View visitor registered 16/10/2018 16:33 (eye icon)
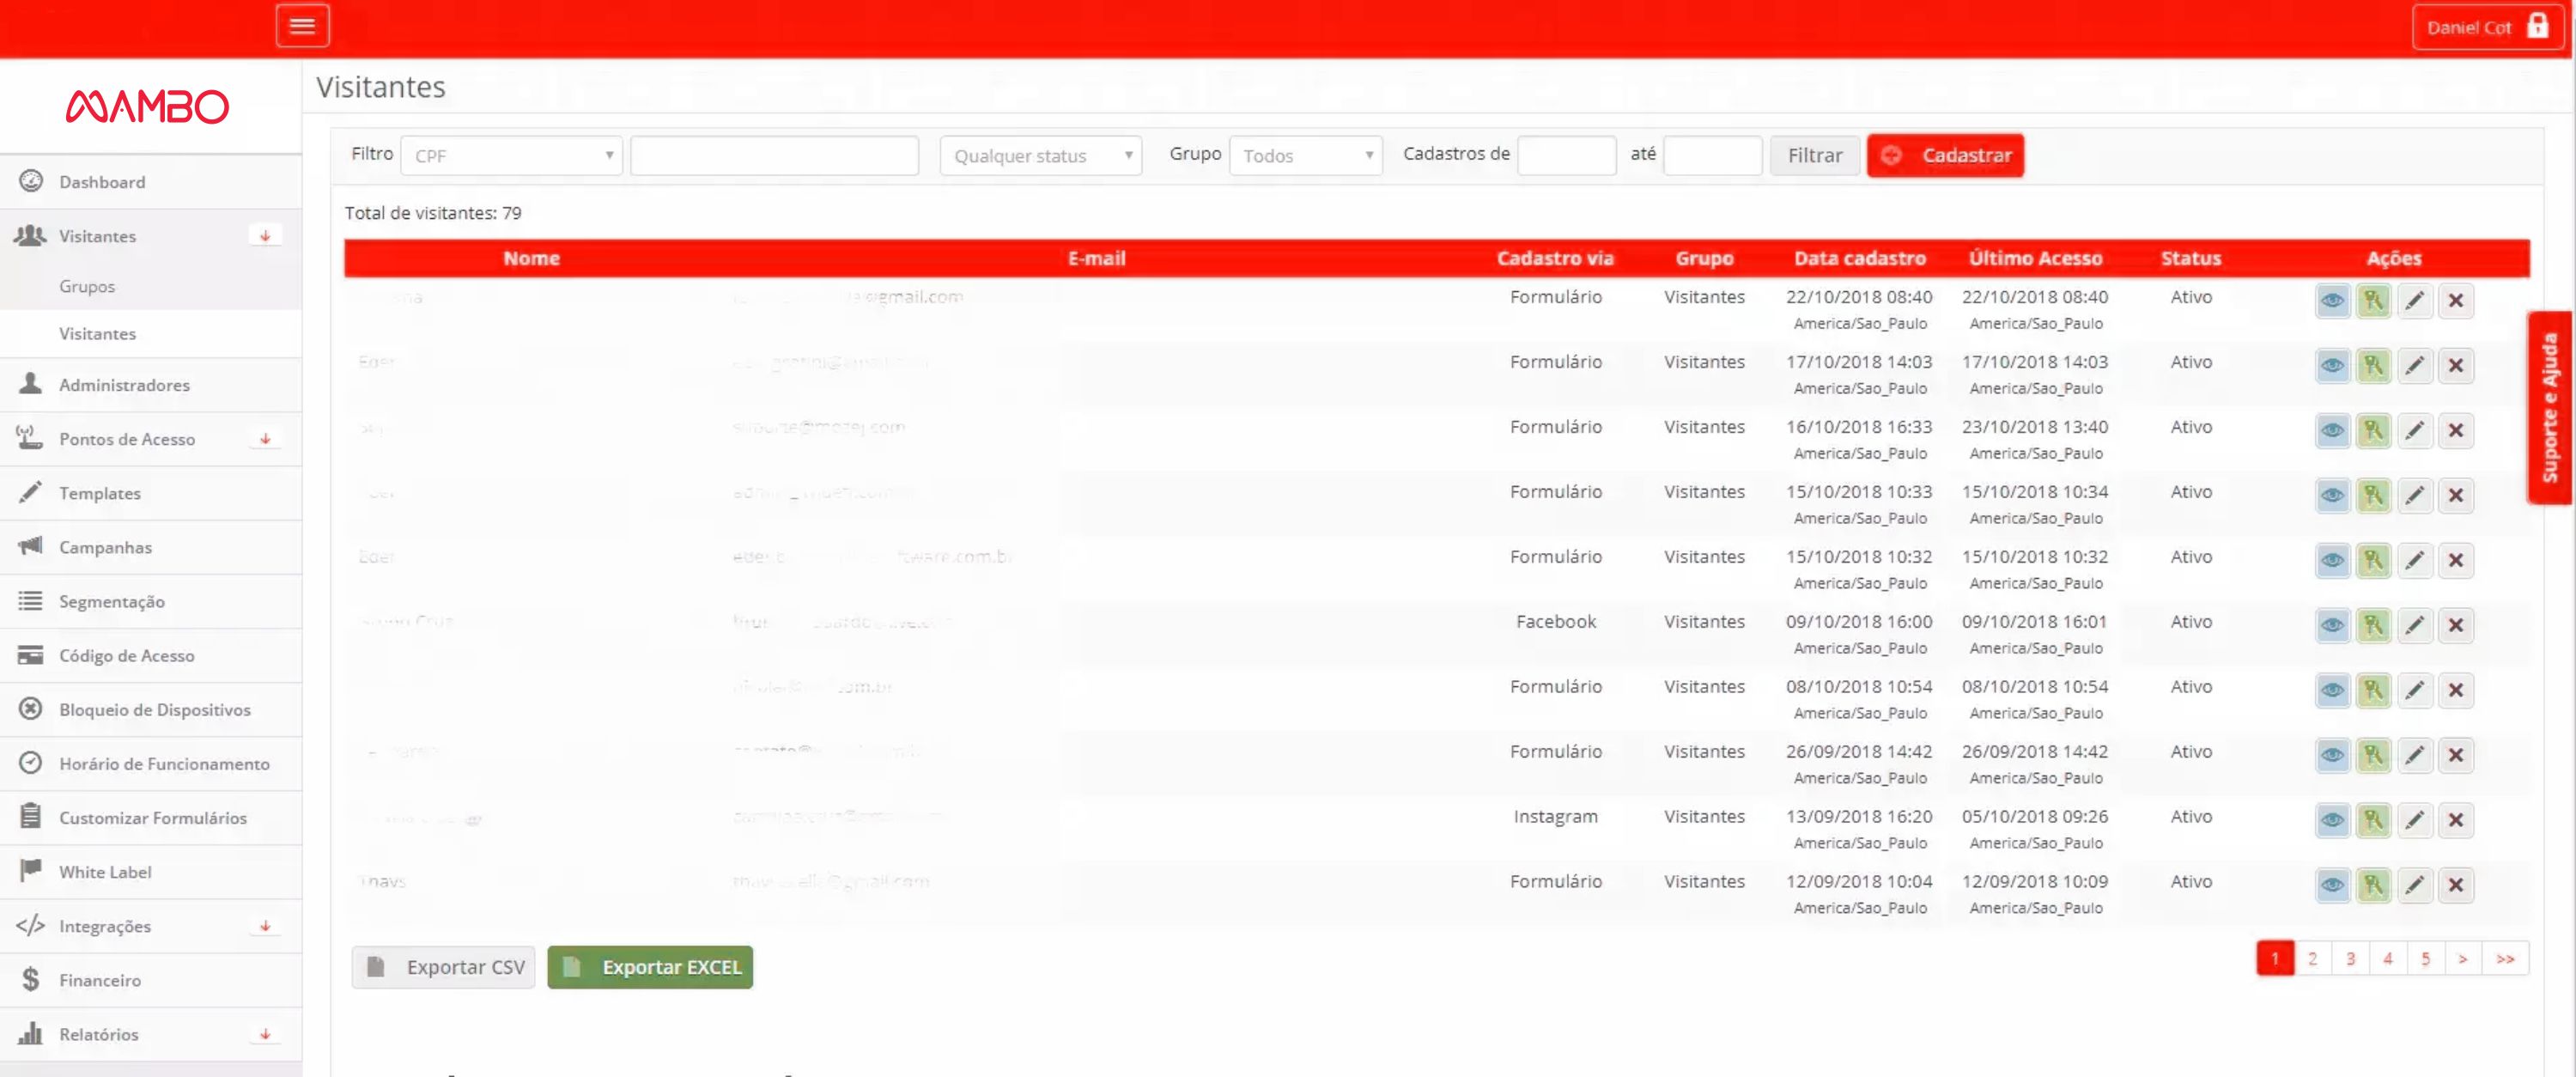The height and width of the screenshot is (1077, 2576). tap(2332, 431)
